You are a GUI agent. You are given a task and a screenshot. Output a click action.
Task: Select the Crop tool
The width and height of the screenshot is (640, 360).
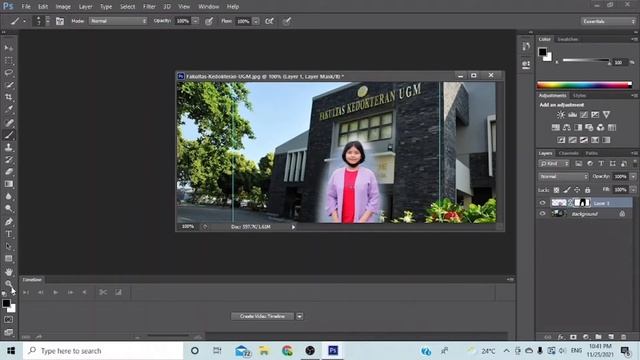tap(9, 97)
